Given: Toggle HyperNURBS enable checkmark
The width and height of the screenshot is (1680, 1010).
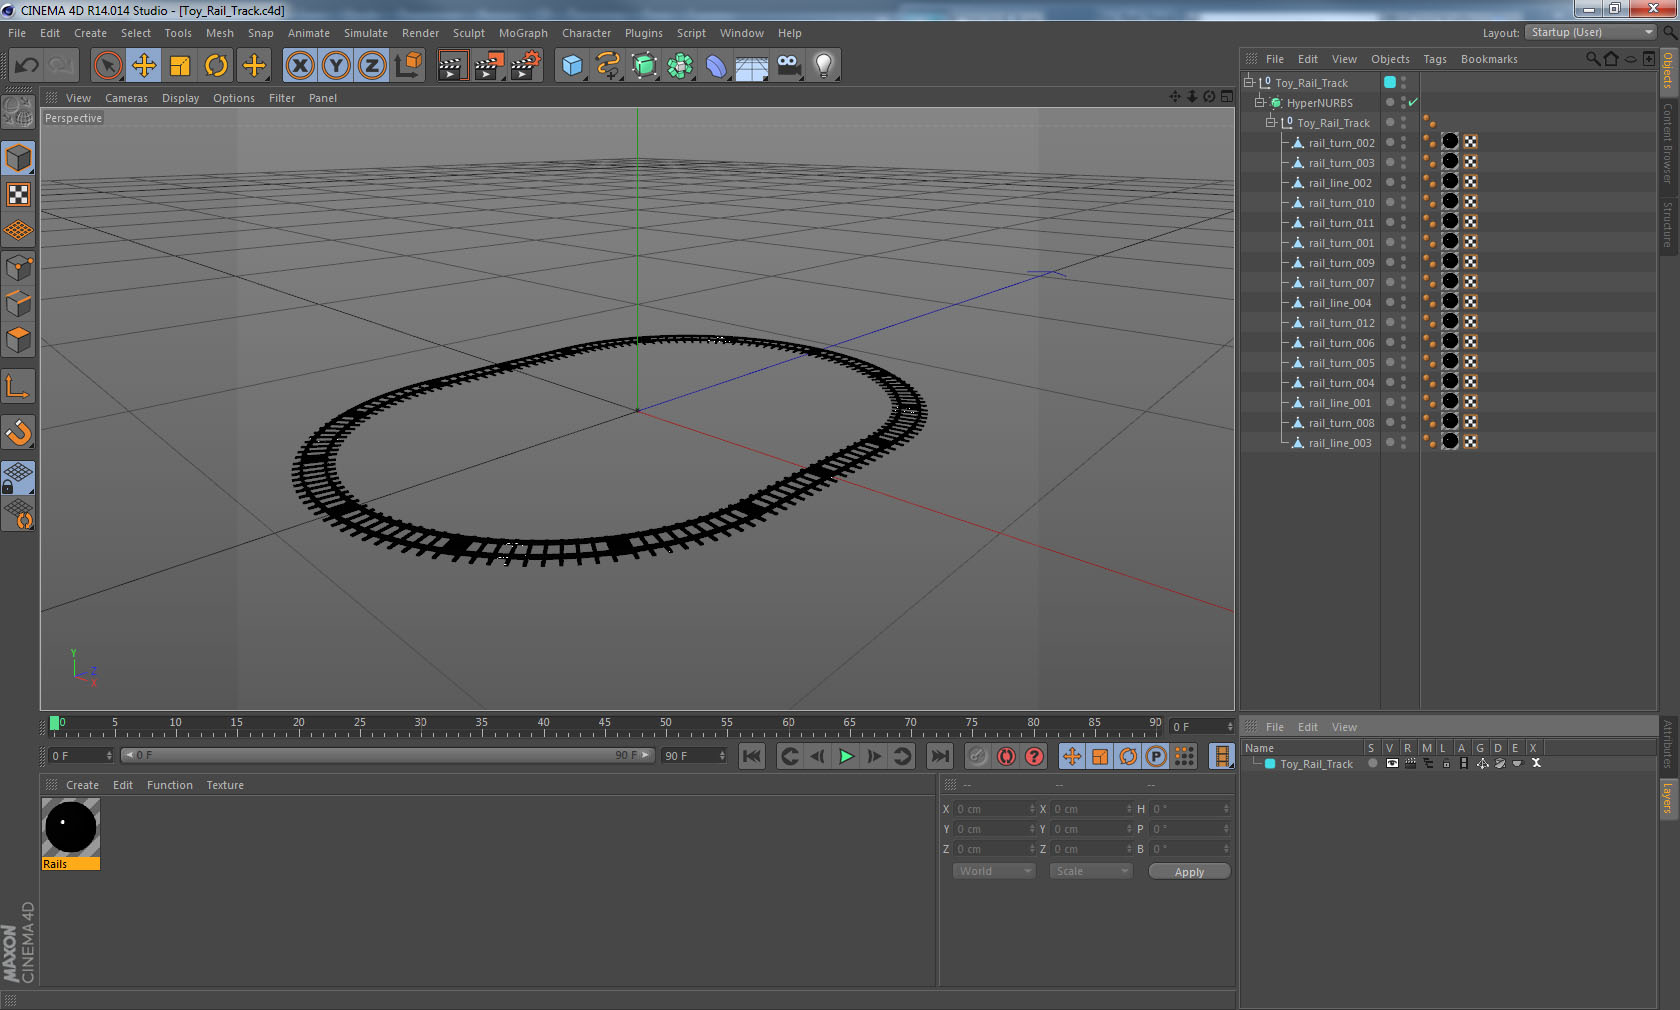Looking at the screenshot, I should pyautogui.click(x=1413, y=103).
